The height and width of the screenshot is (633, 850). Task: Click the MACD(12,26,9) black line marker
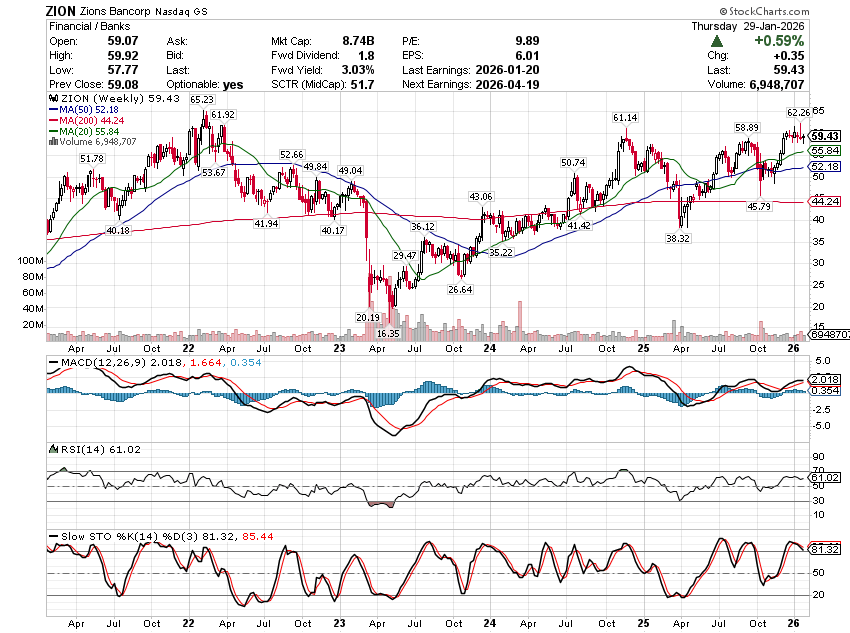(x=53, y=360)
